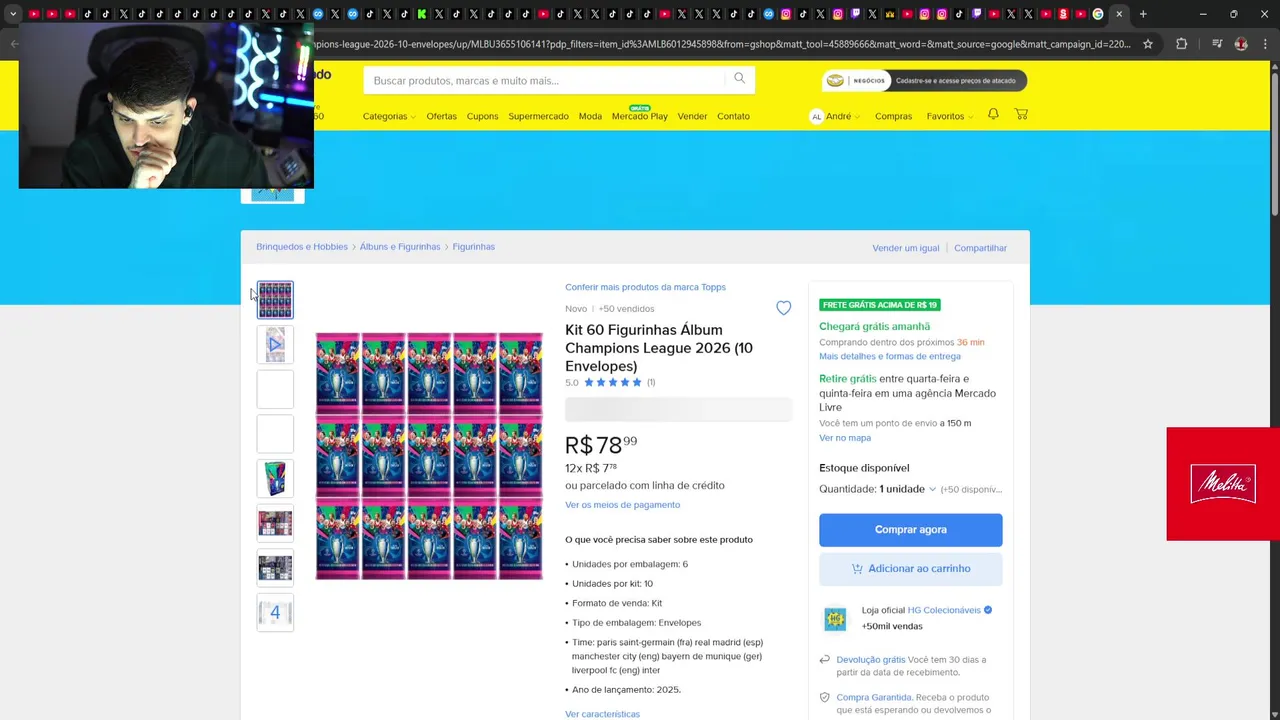Click the AL user avatar

(x=816, y=116)
